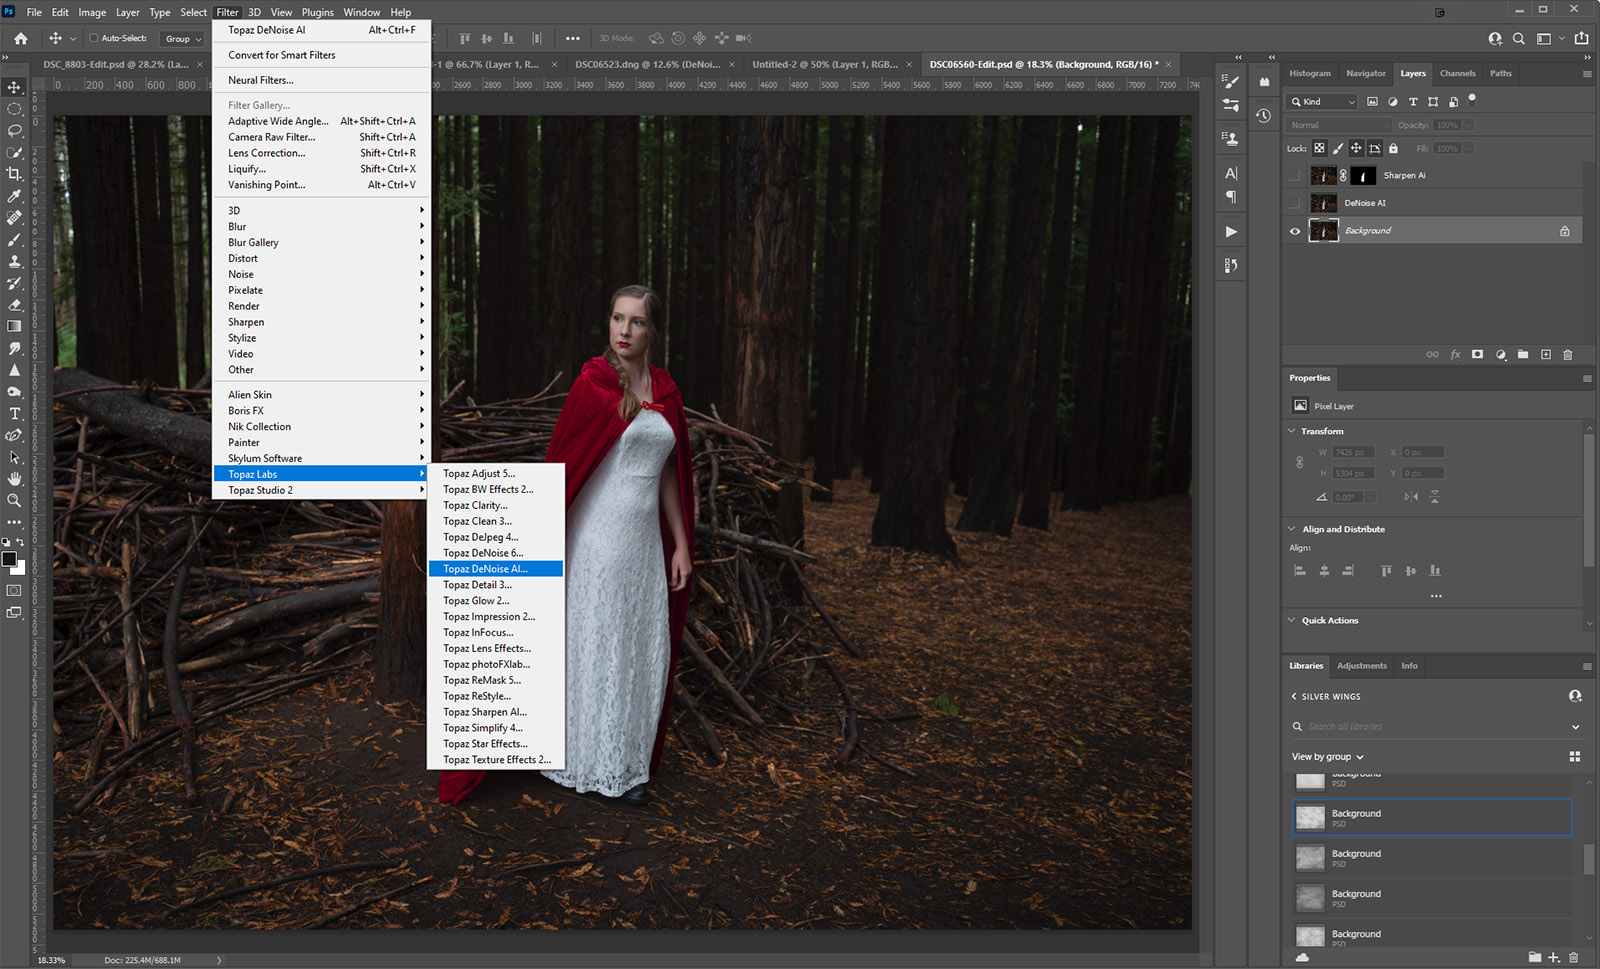Screen dimensions: 1600x969
Task: Open the View by group dropdown
Action: point(1327,757)
